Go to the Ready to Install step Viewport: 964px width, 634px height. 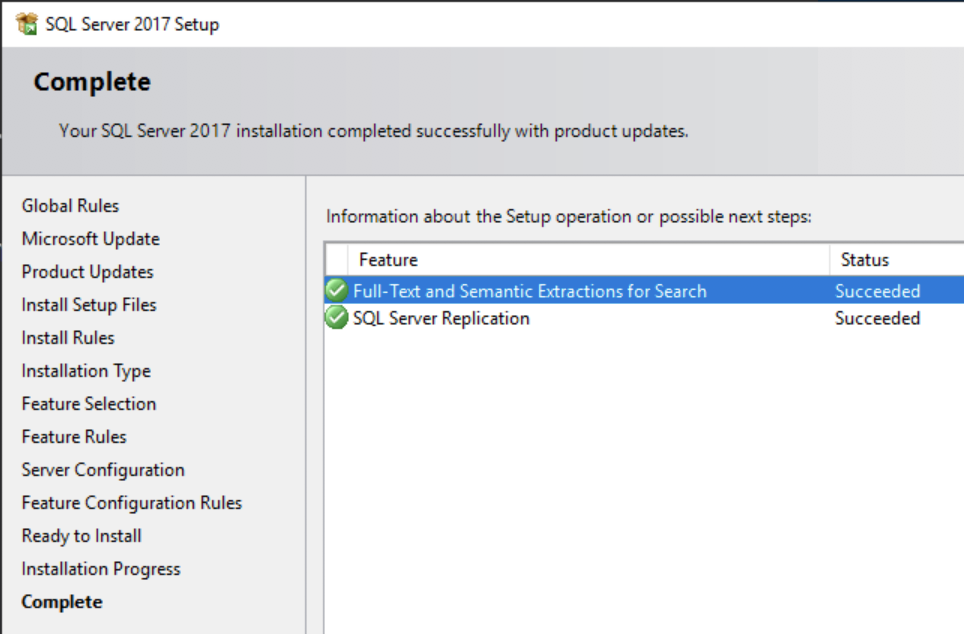click(x=81, y=535)
